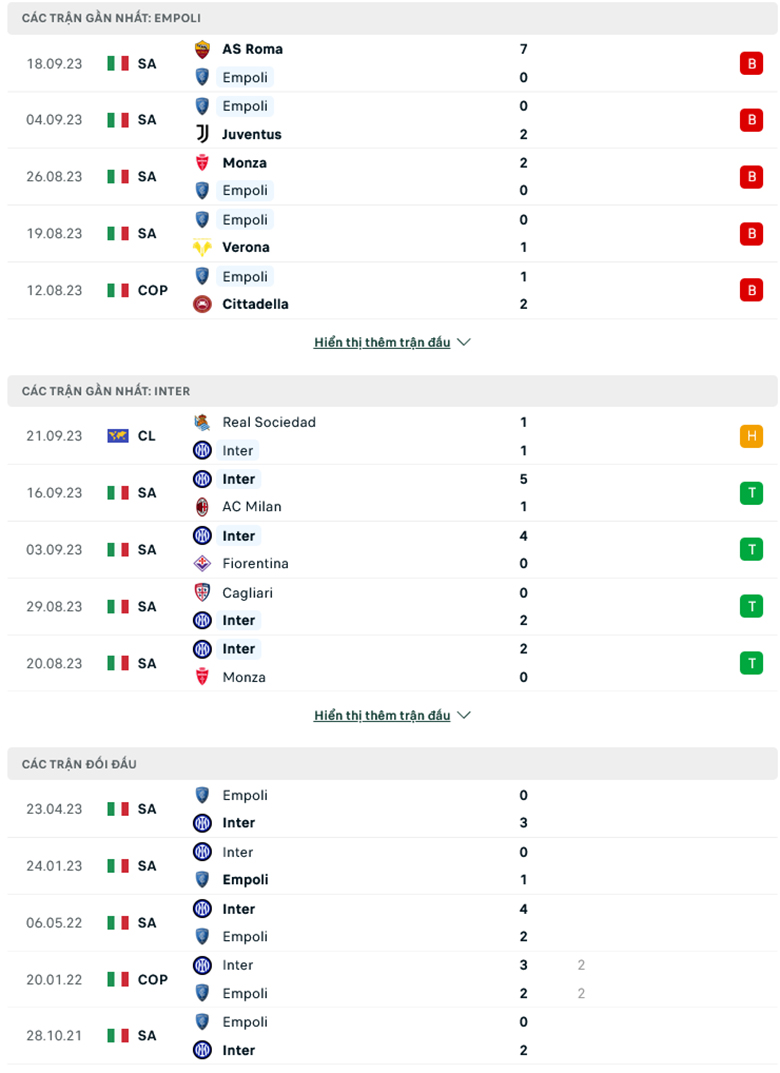Click the Inter club badge next to AC Milan
The width and height of the screenshot is (780, 1073).
pos(203,479)
